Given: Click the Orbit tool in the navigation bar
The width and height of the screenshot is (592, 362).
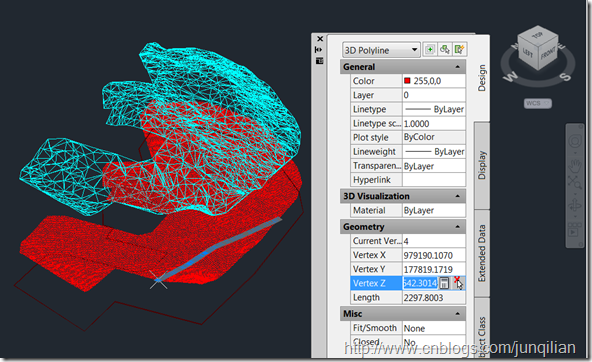Looking at the screenshot, I should (575, 206).
